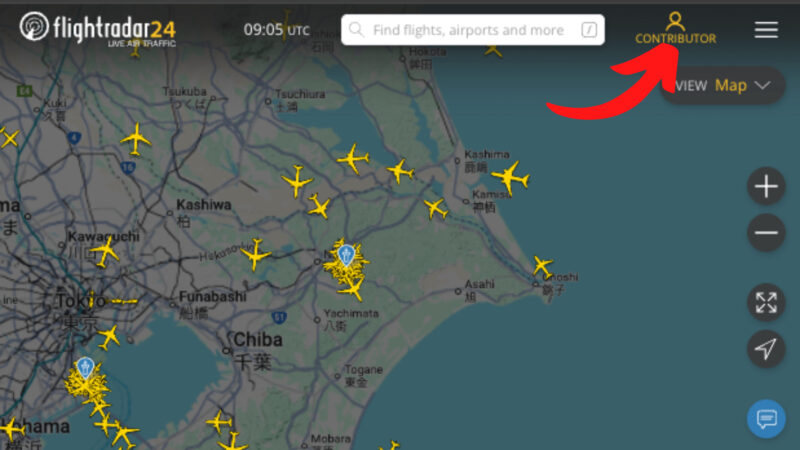Select the Haneda airport blue pin
The image size is (800, 450).
(x=85, y=368)
